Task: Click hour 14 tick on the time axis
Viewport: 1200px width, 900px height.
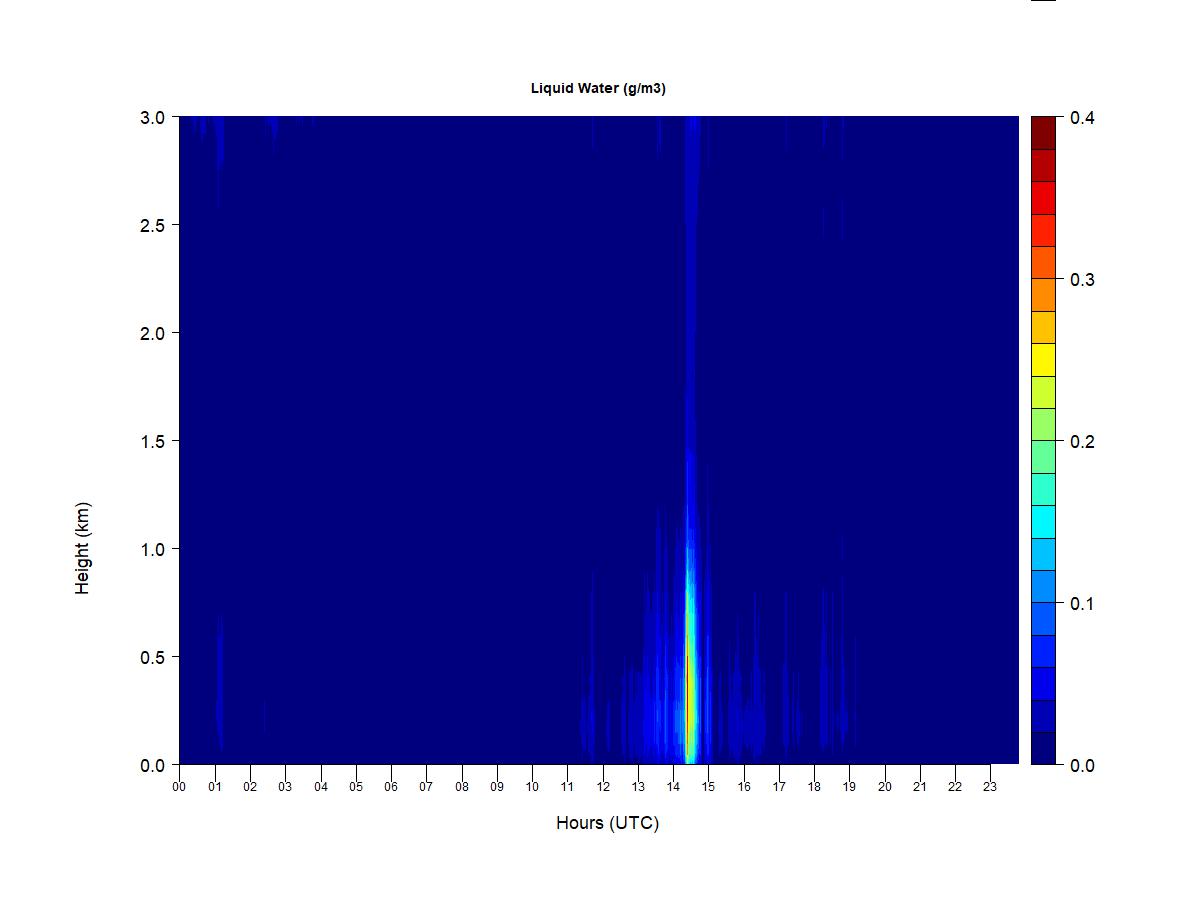Action: tap(673, 786)
